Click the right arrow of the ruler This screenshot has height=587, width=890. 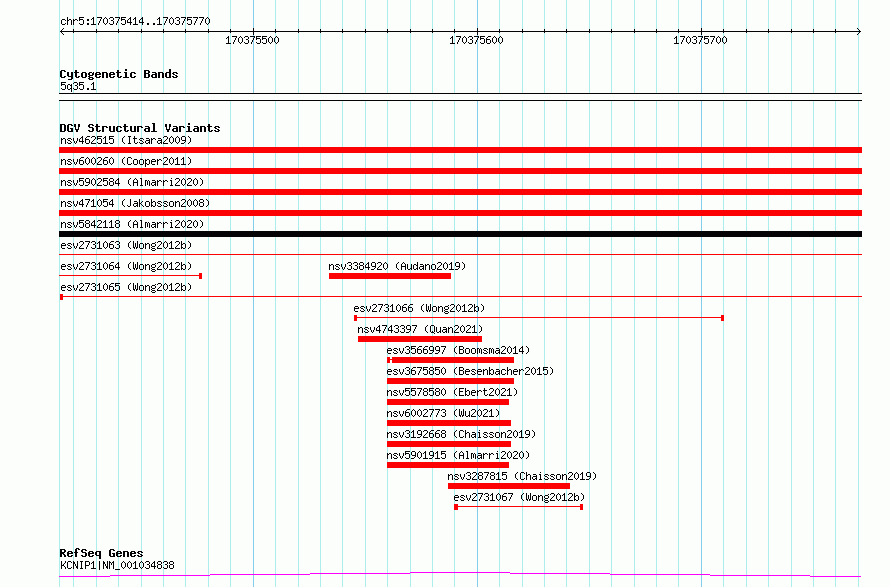pyautogui.click(x=859, y=31)
